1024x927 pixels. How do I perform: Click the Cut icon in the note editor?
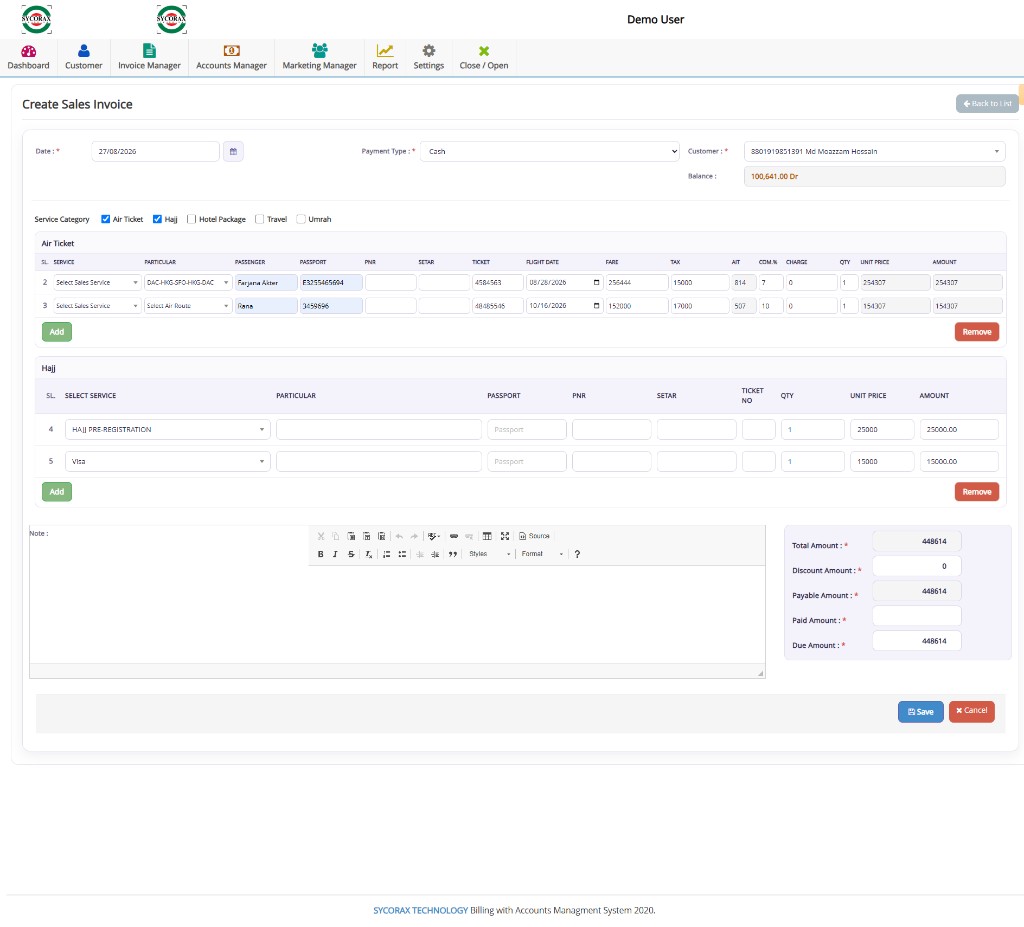coord(321,536)
